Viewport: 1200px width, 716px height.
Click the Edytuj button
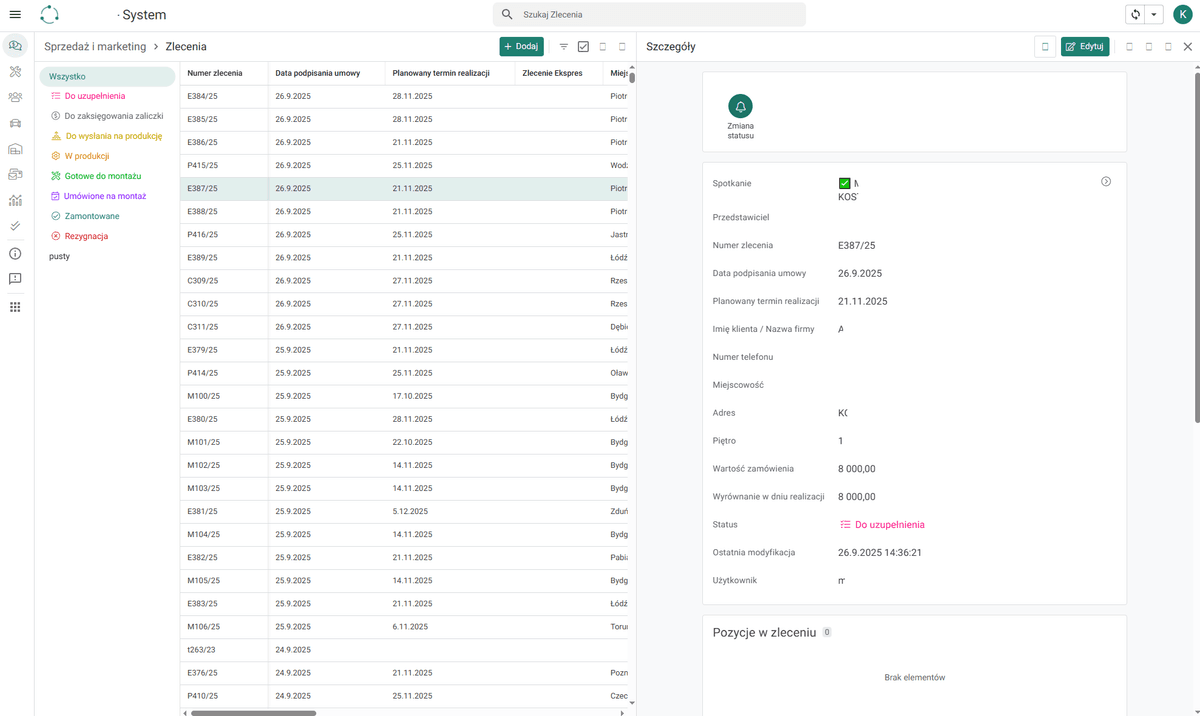[1085, 47]
